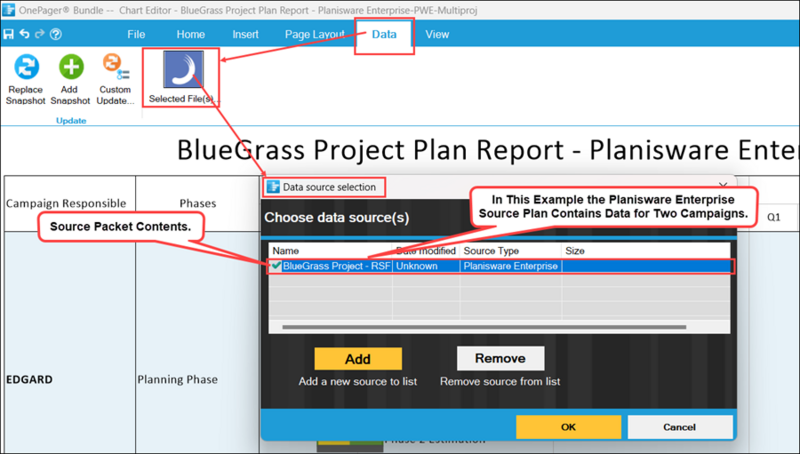The height and width of the screenshot is (454, 800).
Task: Click Cancel in the data source dialog
Action: point(680,427)
